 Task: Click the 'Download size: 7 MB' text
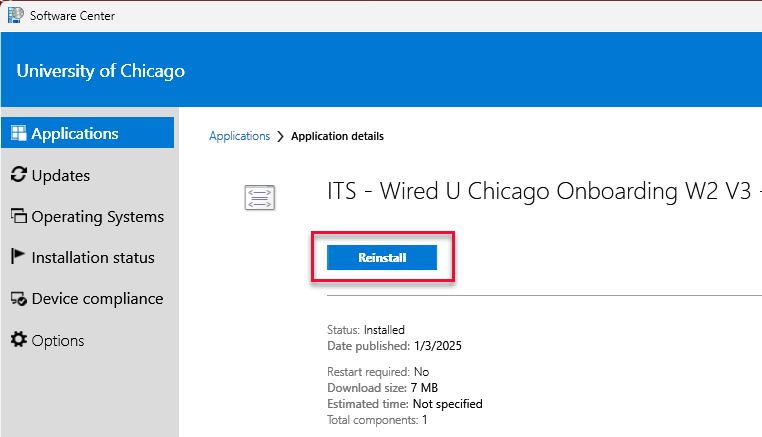(x=382, y=387)
